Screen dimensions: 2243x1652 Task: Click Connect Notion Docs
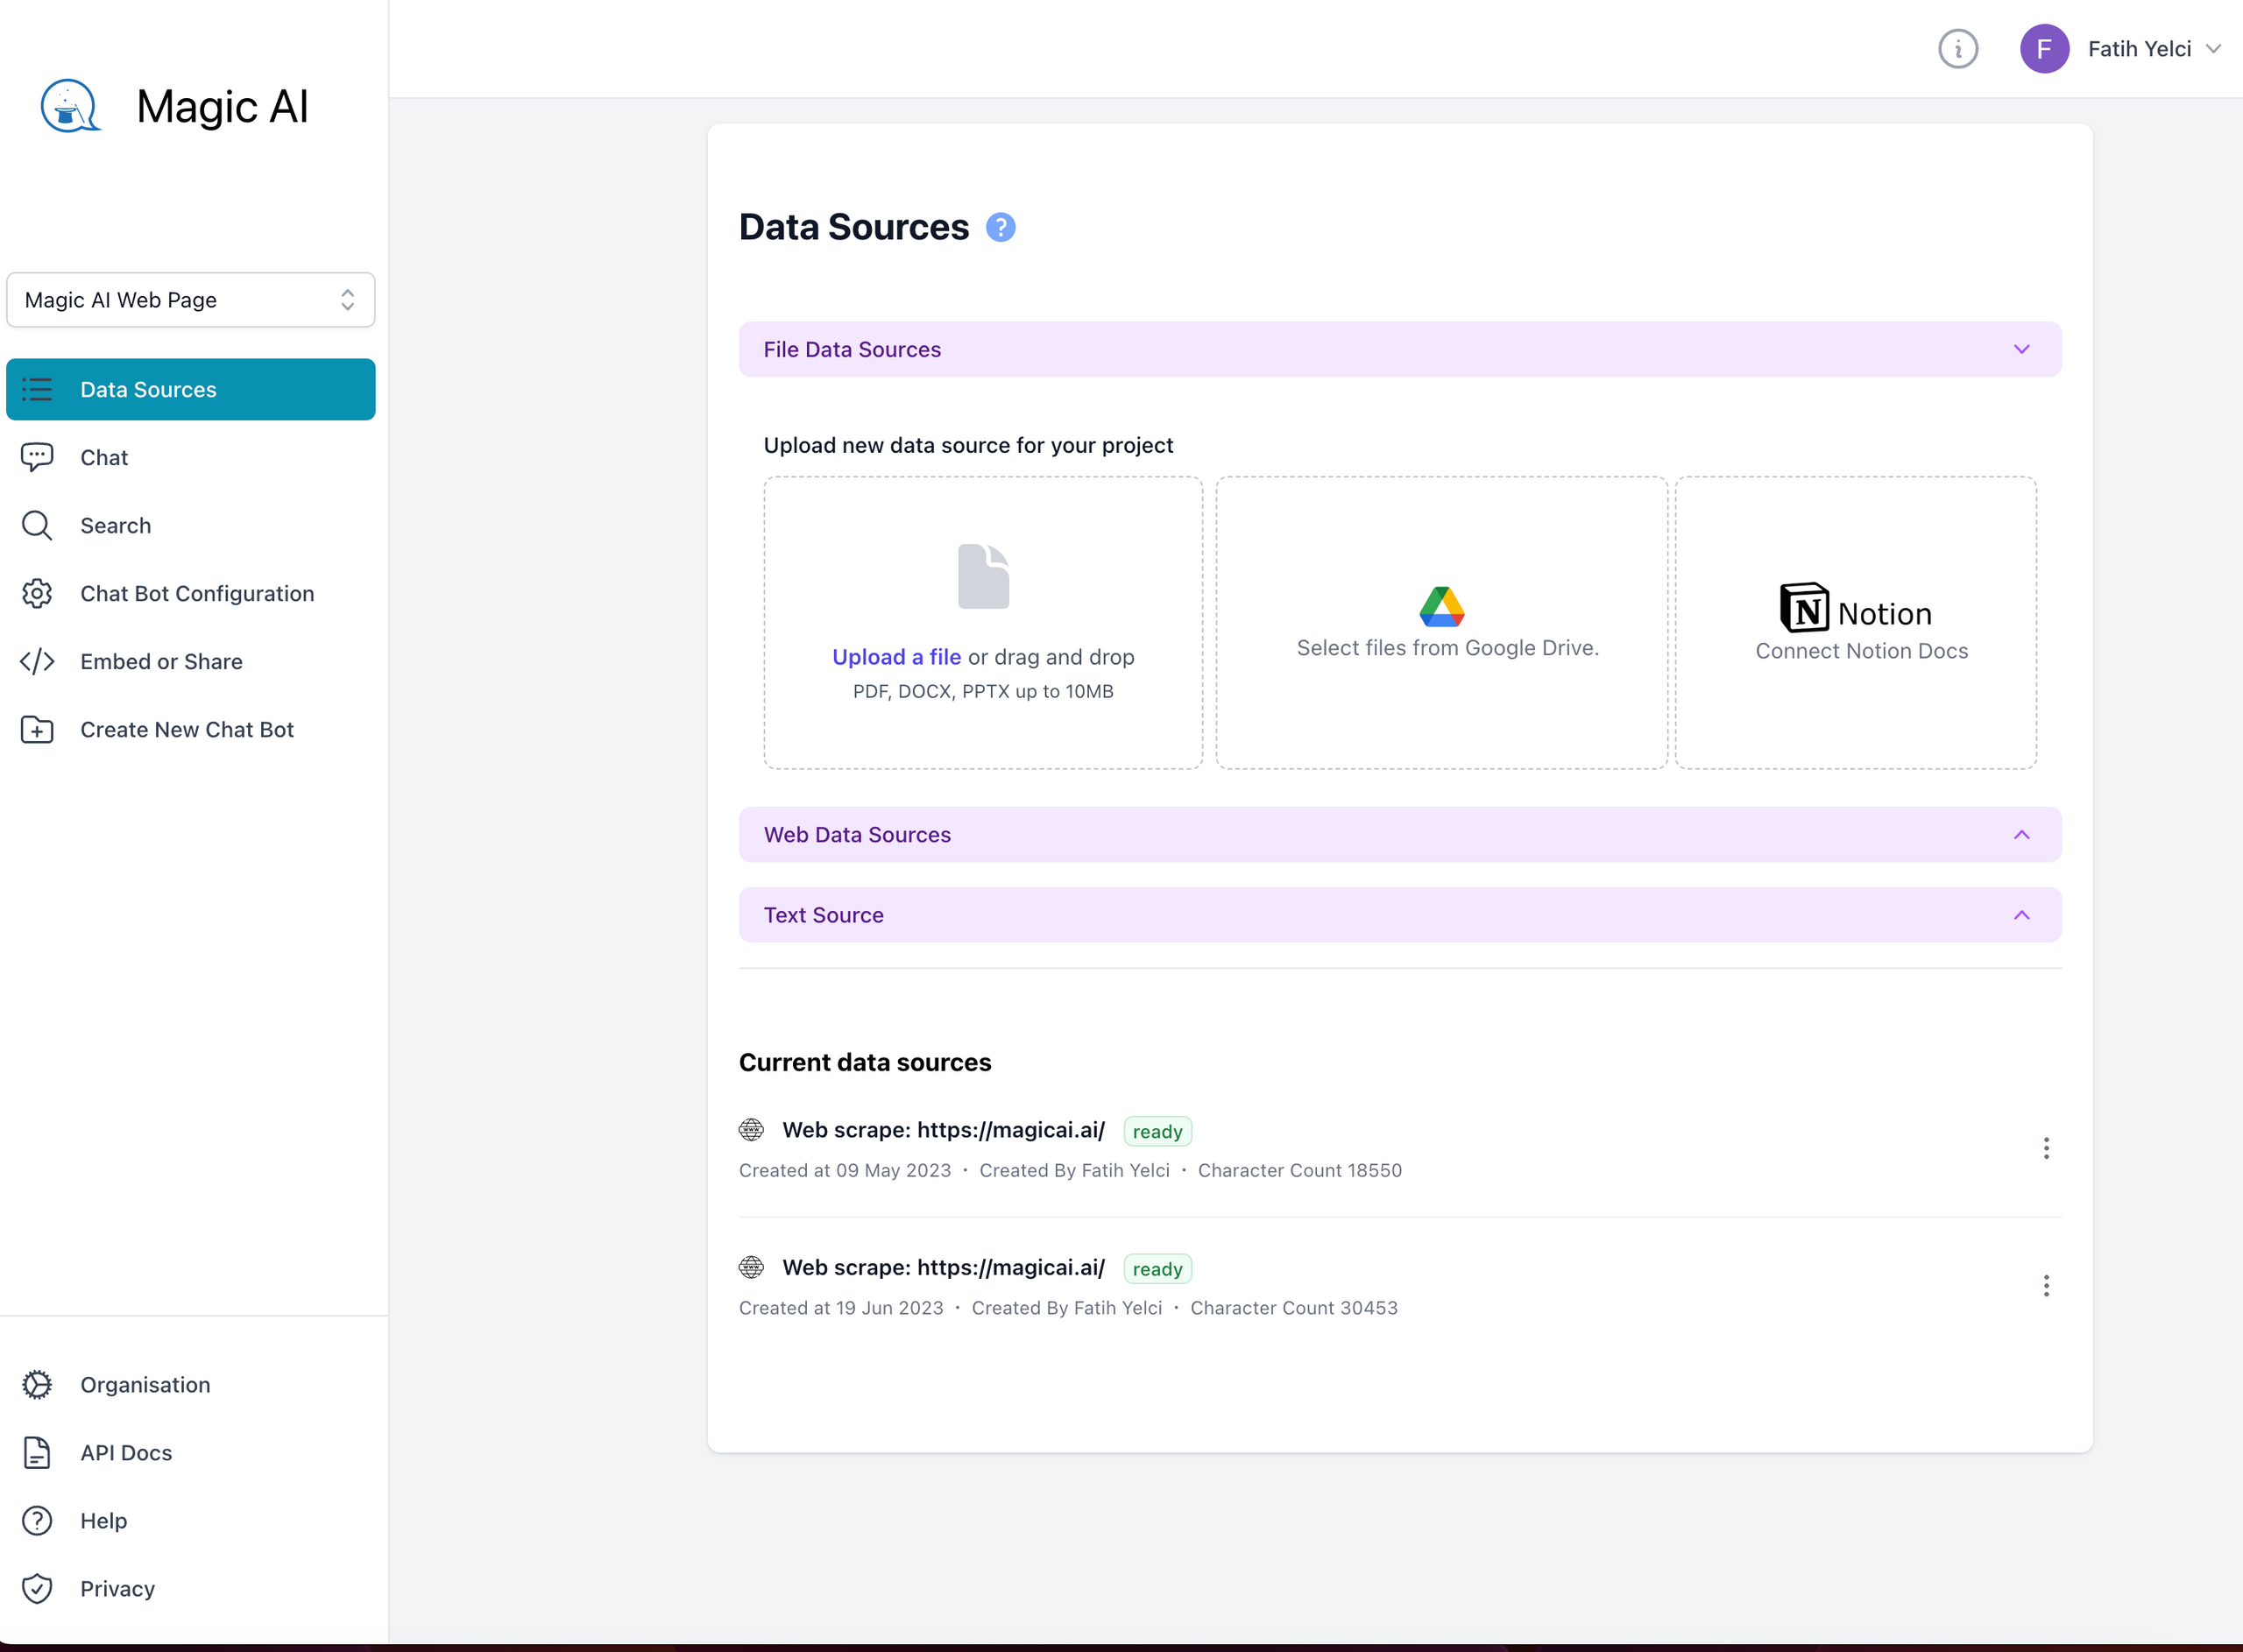[1861, 651]
